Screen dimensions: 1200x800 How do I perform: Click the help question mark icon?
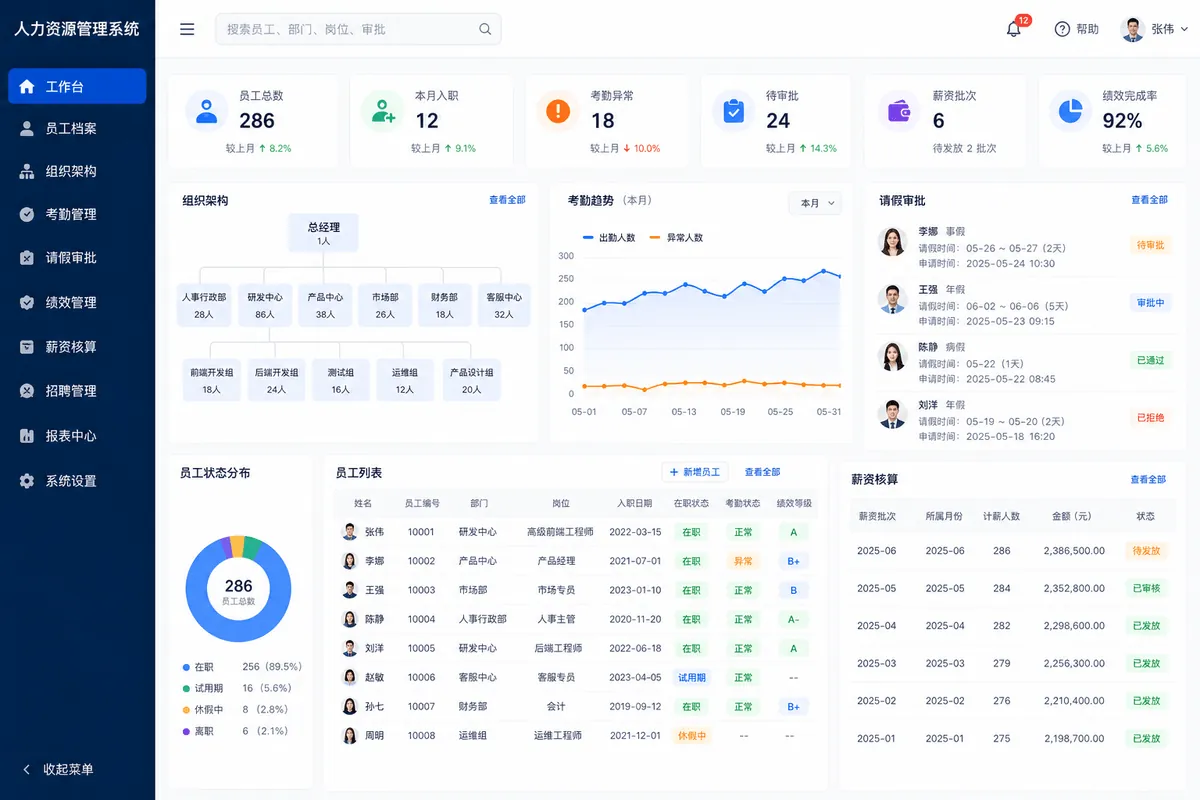[x=1062, y=29]
